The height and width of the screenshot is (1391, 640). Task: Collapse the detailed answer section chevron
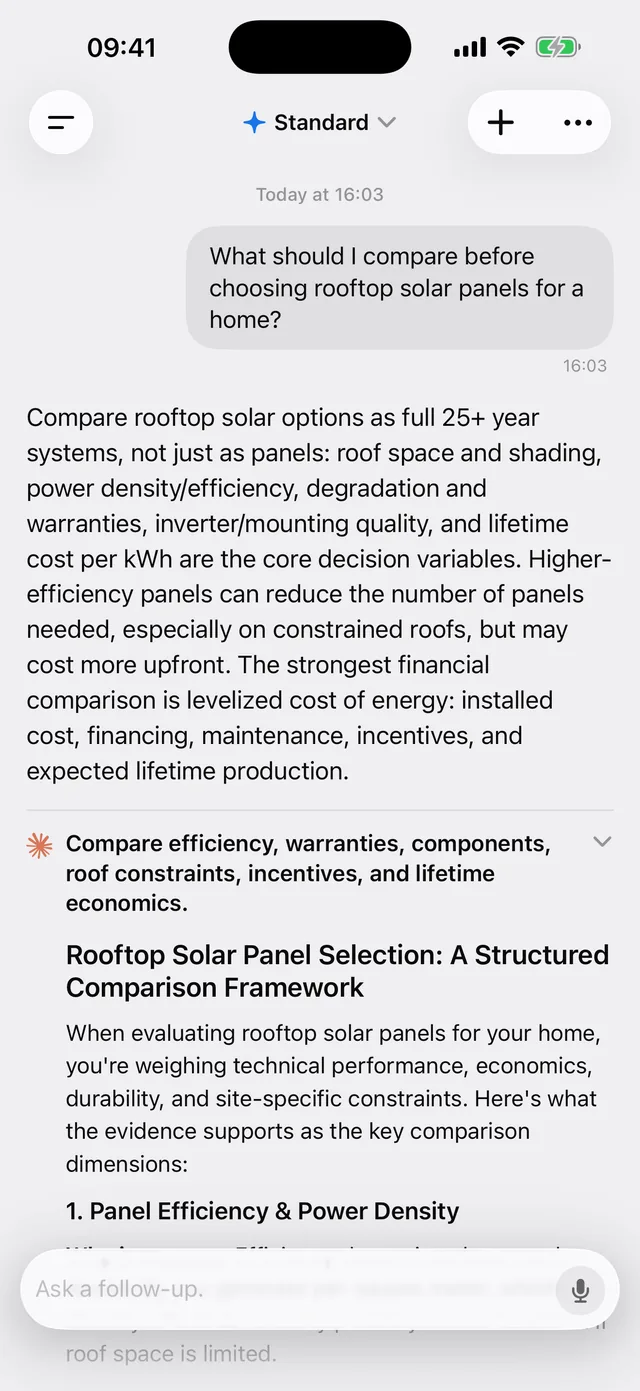point(602,842)
